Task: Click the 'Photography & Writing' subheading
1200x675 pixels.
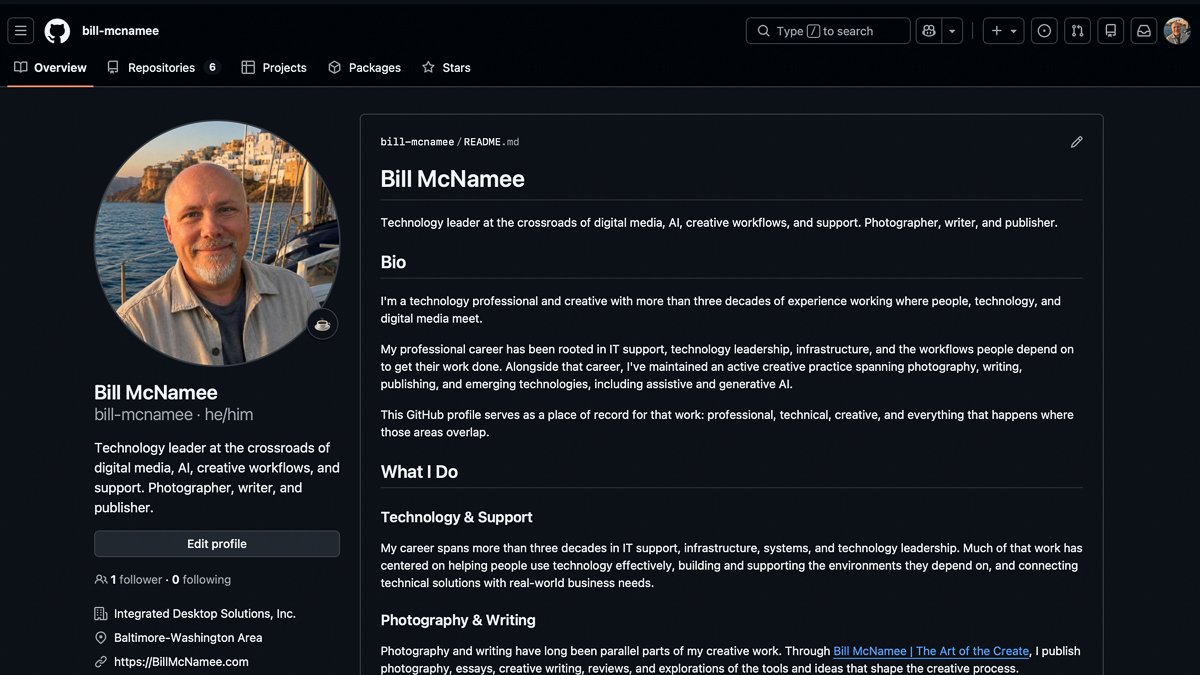Action: point(458,620)
